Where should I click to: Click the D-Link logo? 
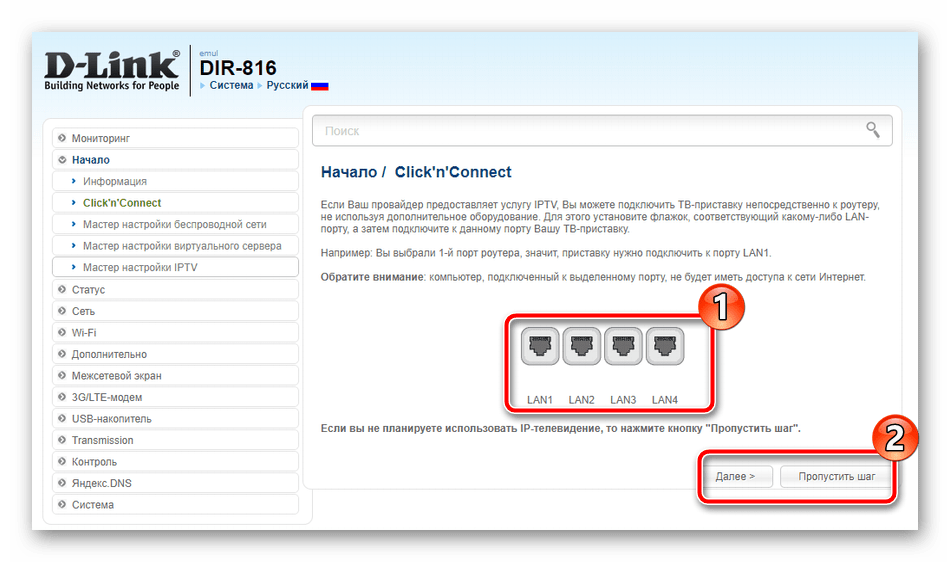click(112, 70)
